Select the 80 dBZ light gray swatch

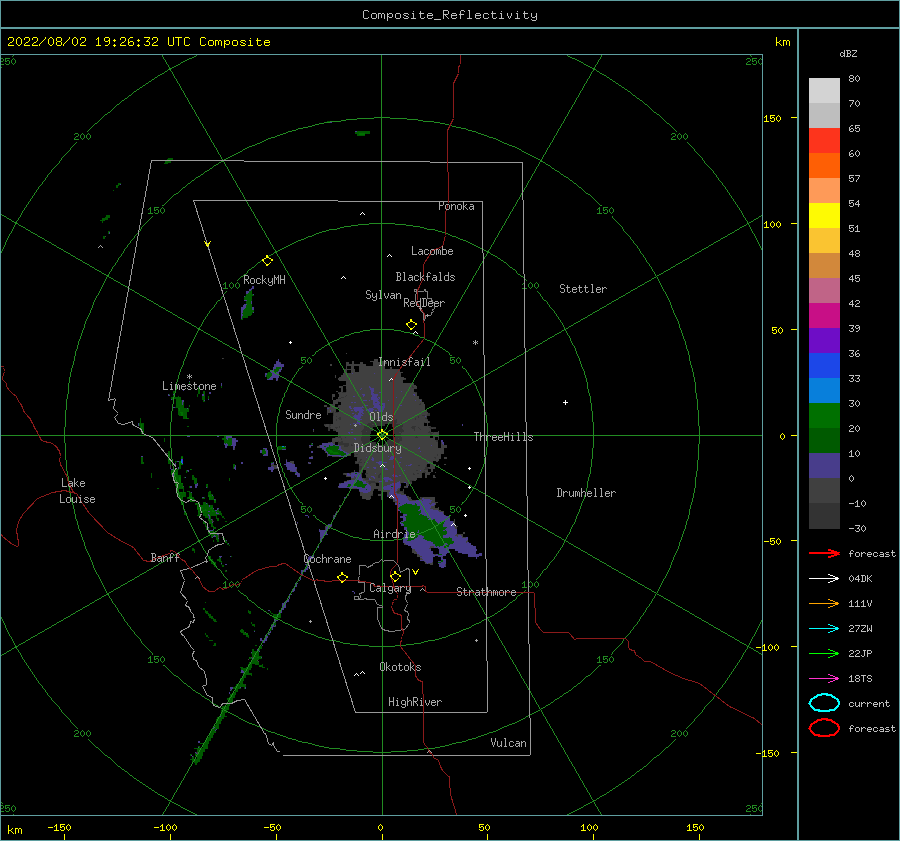(824, 90)
